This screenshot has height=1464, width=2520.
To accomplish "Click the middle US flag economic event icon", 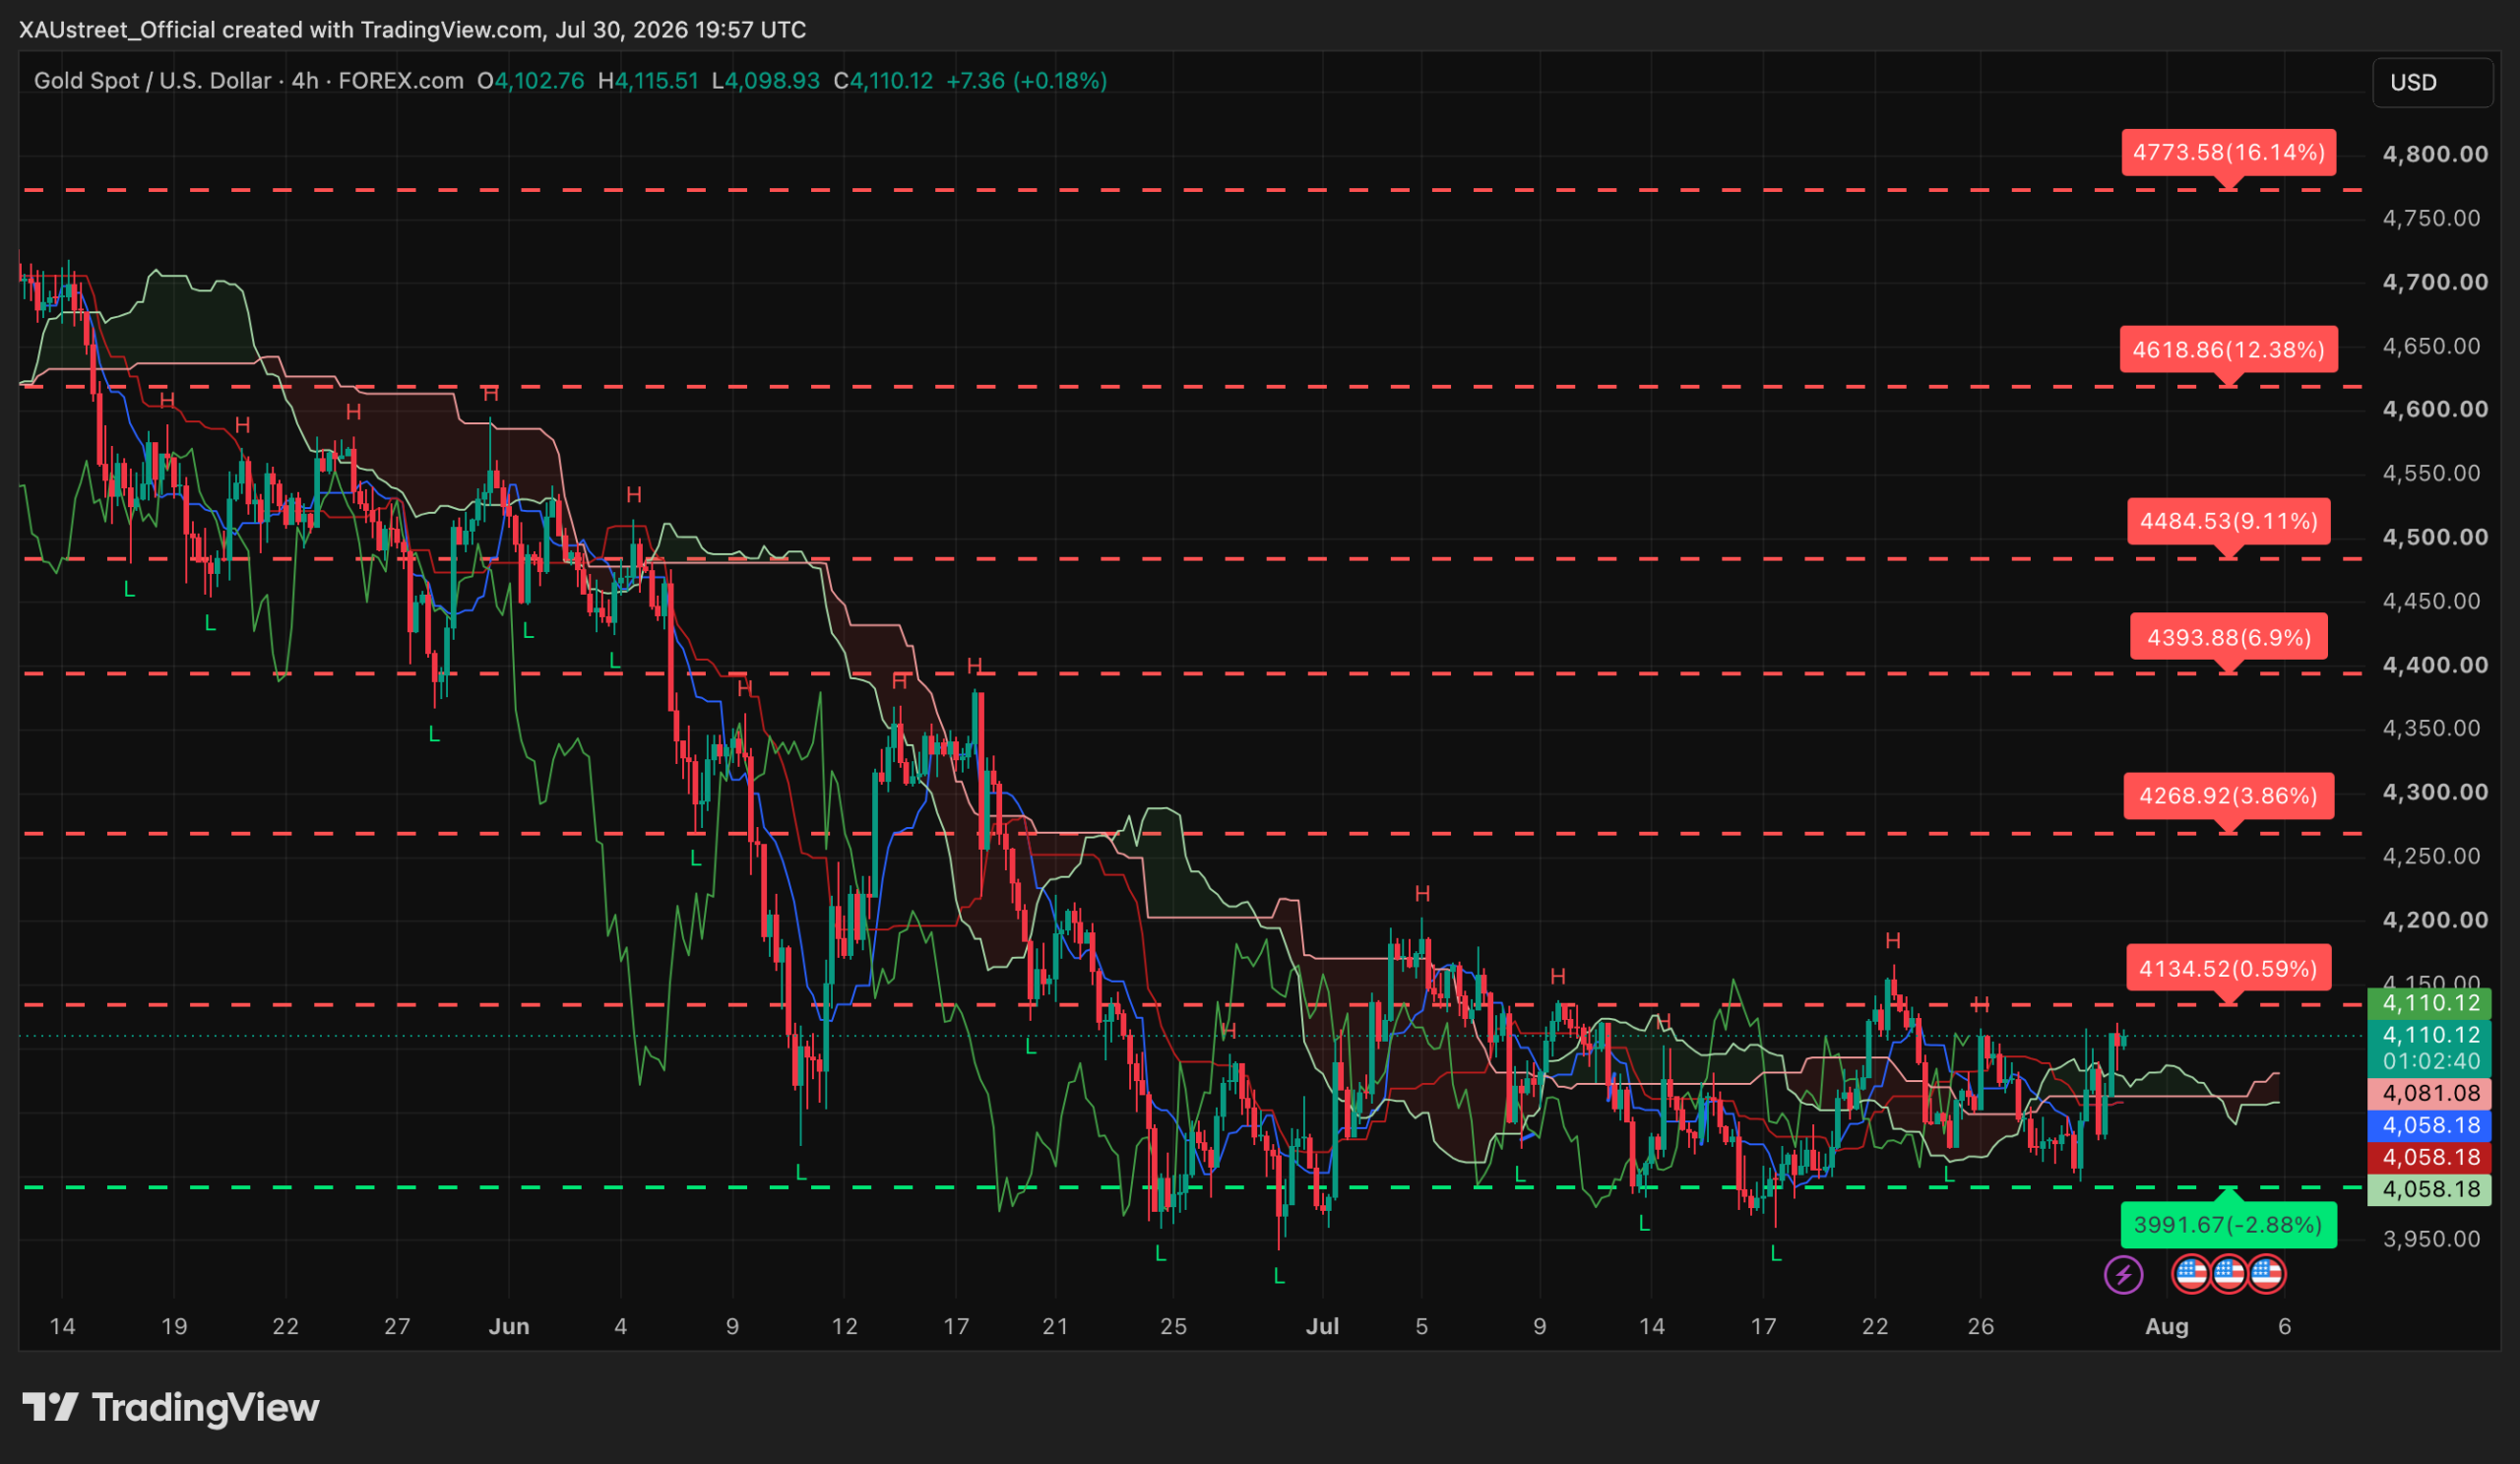I will click(x=2229, y=1275).
